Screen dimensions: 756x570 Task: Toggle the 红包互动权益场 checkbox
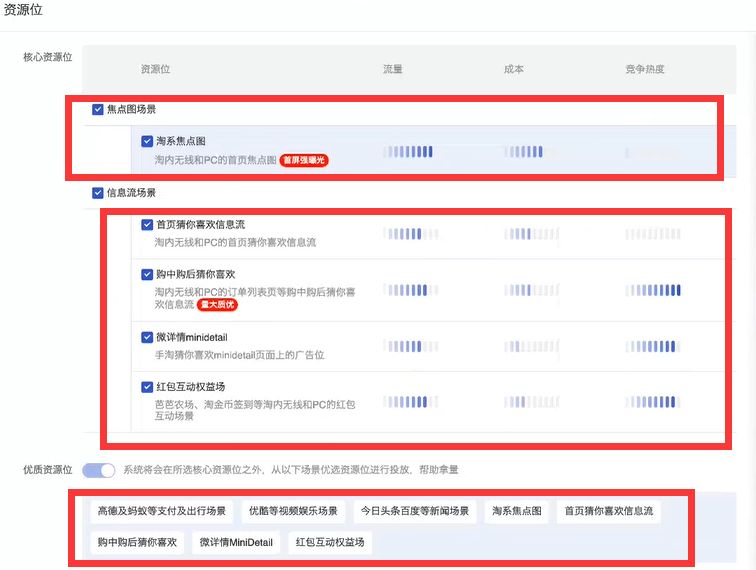[147, 387]
